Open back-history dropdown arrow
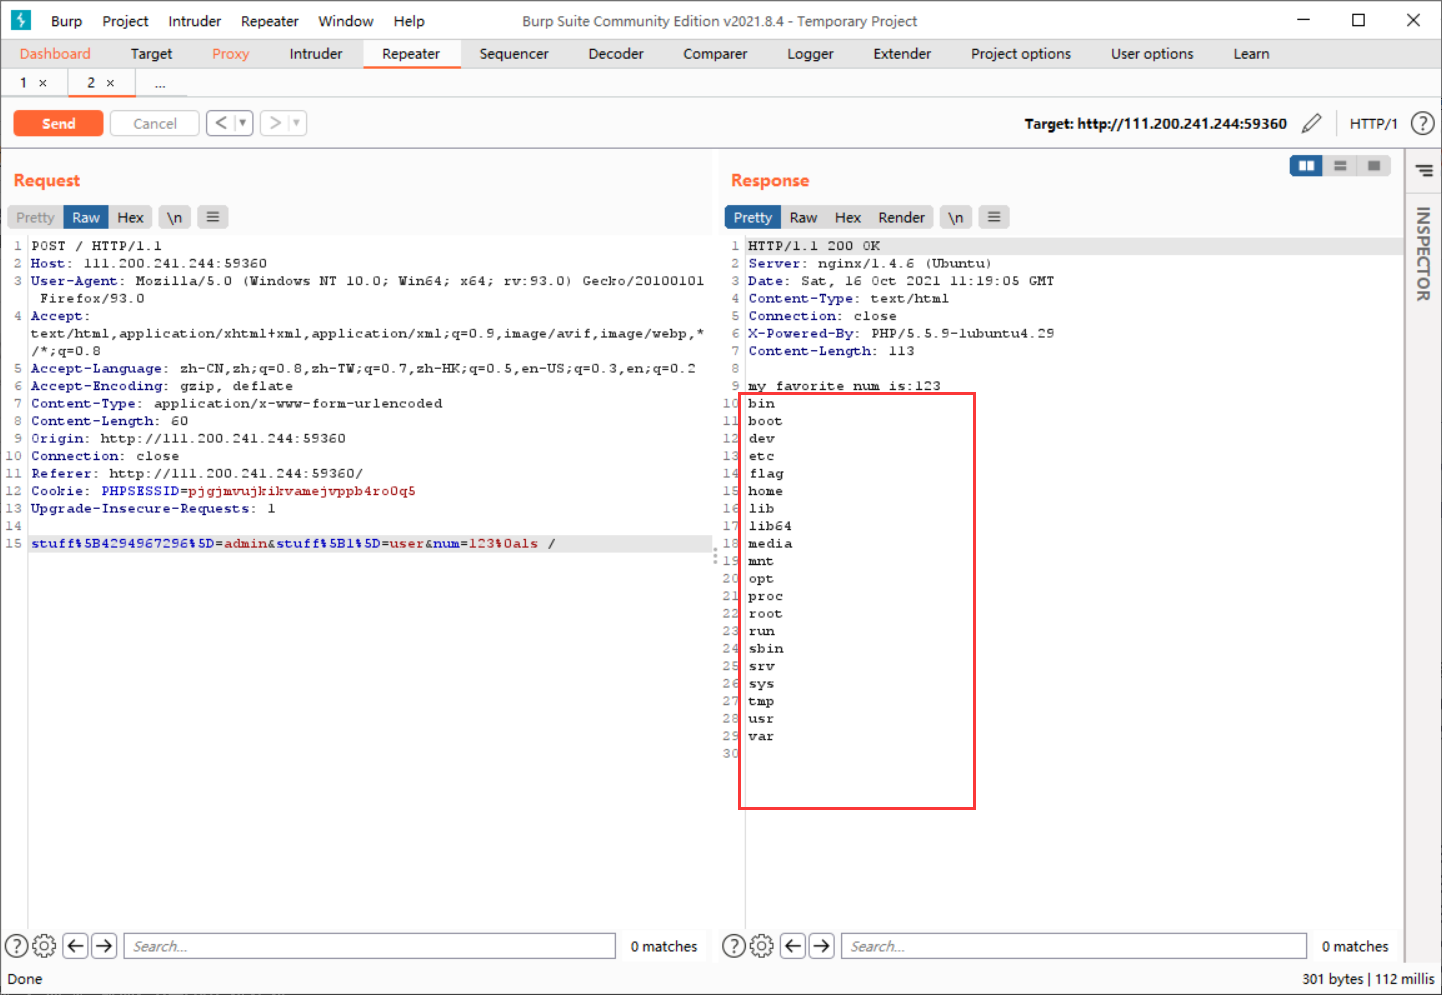The height and width of the screenshot is (995, 1442). click(x=243, y=123)
